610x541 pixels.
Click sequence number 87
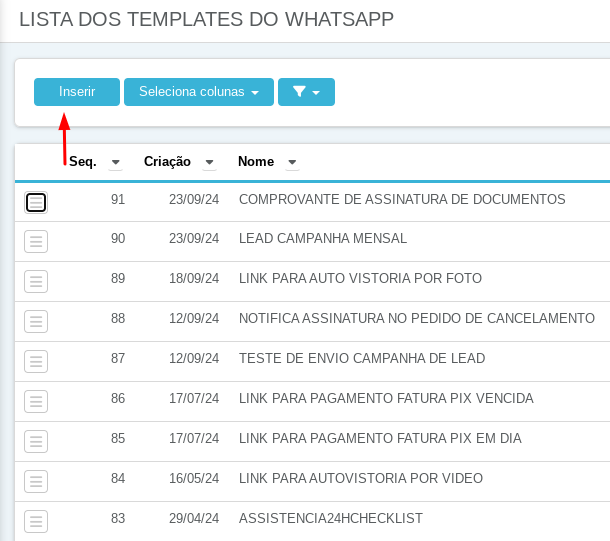[118, 358]
